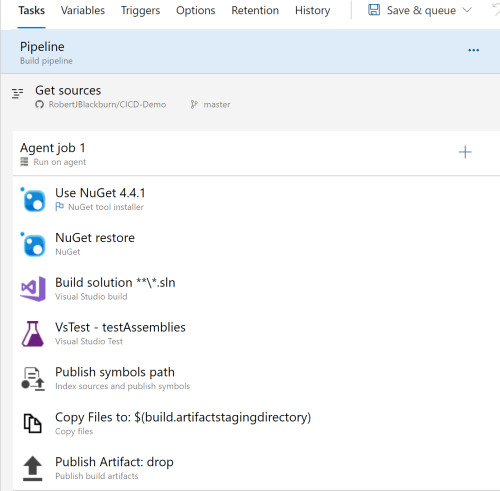Viewport: 500px width, 491px height.
Task: Open the Pipeline ellipsis menu
Action: click(473, 50)
